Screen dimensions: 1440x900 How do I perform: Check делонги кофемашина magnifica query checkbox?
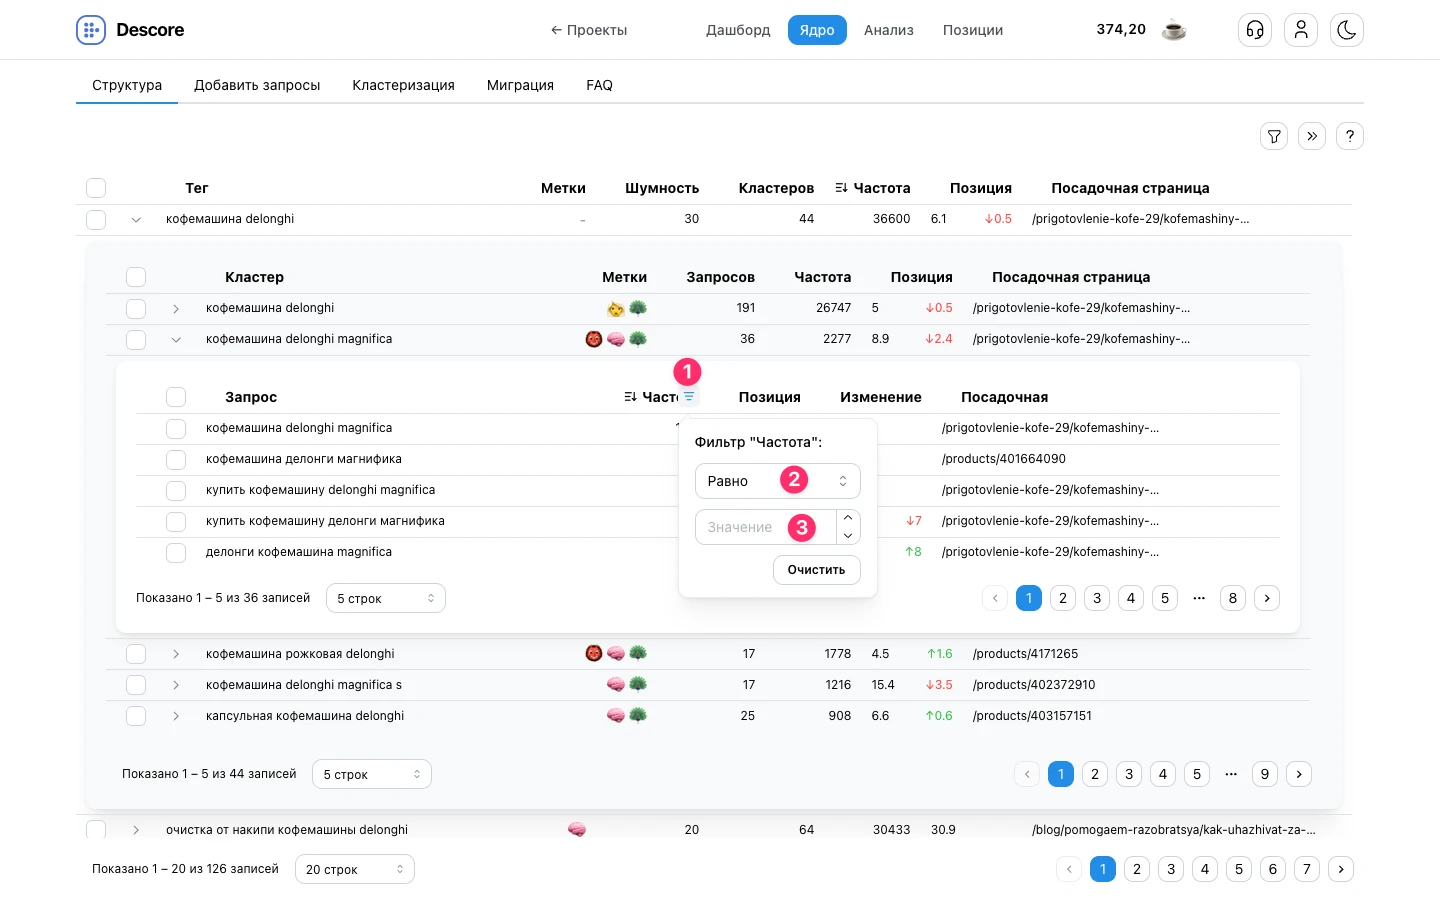pos(176,552)
